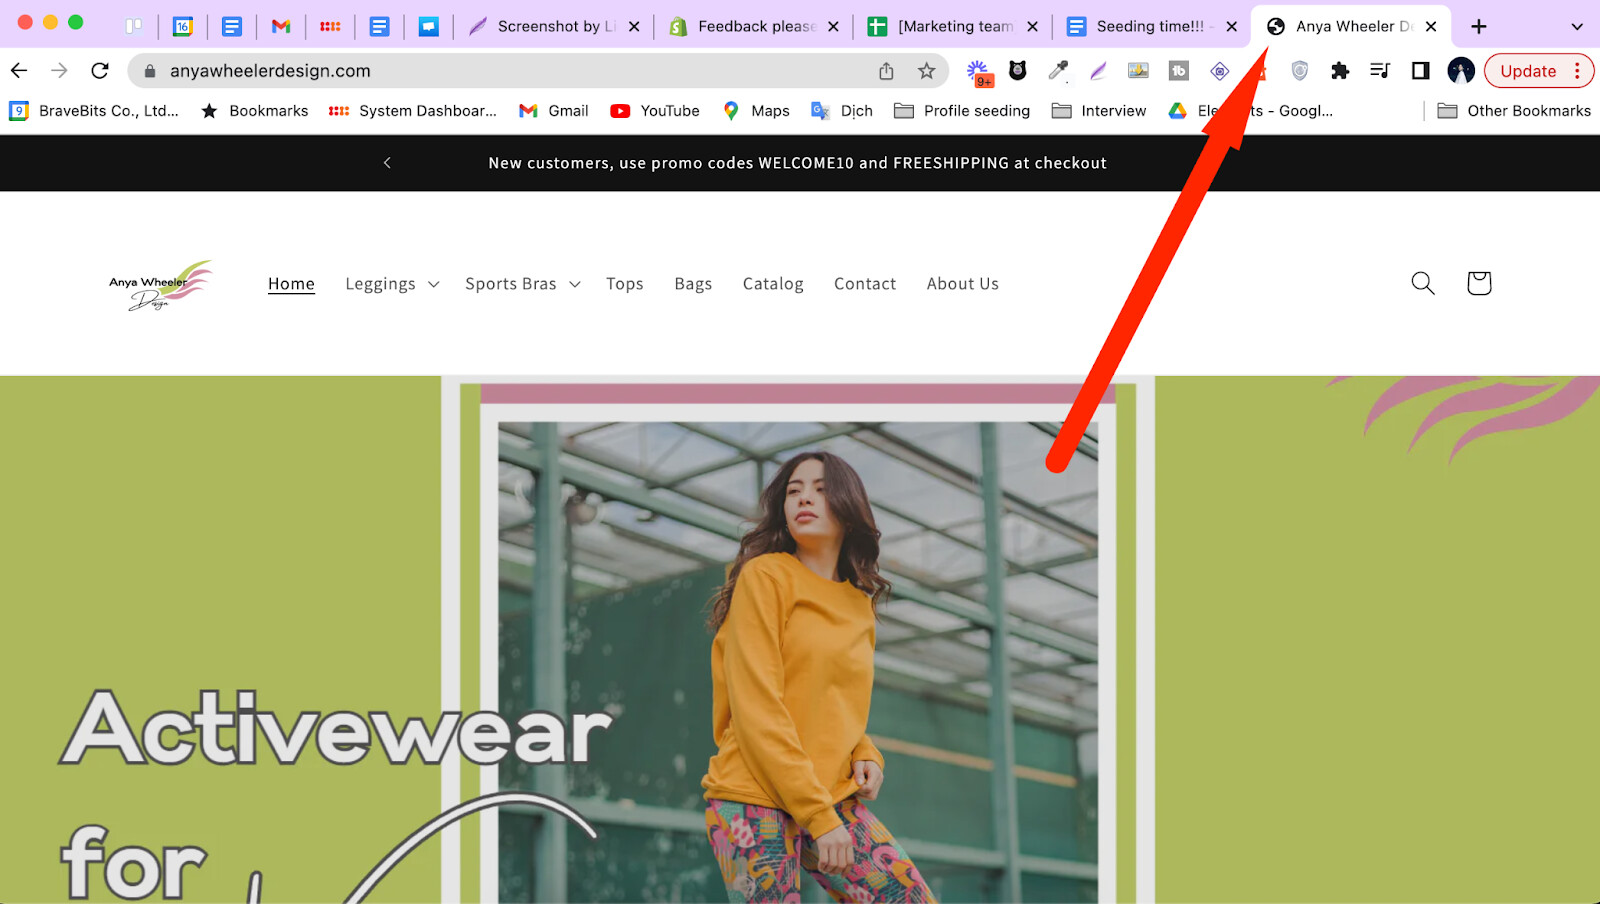Open the Gmail bookmark
The height and width of the screenshot is (904, 1600).
(x=554, y=111)
